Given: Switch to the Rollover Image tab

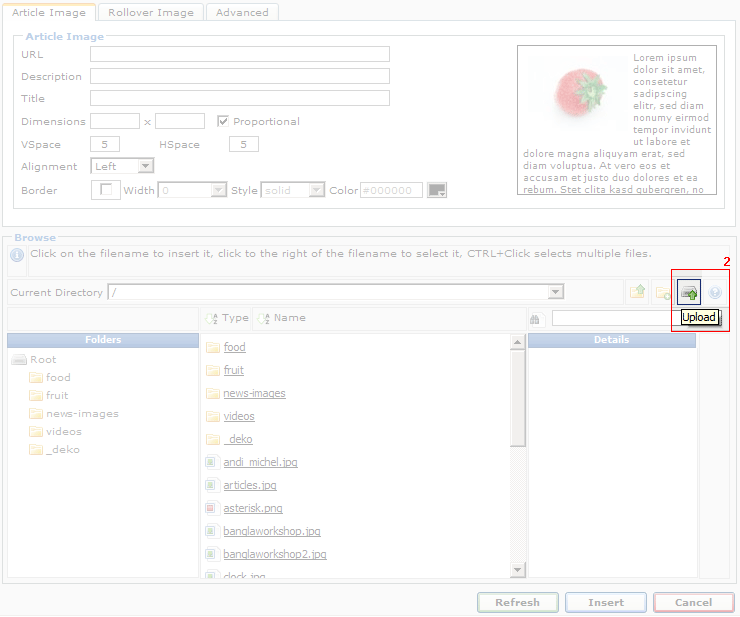Looking at the screenshot, I should point(151,12).
